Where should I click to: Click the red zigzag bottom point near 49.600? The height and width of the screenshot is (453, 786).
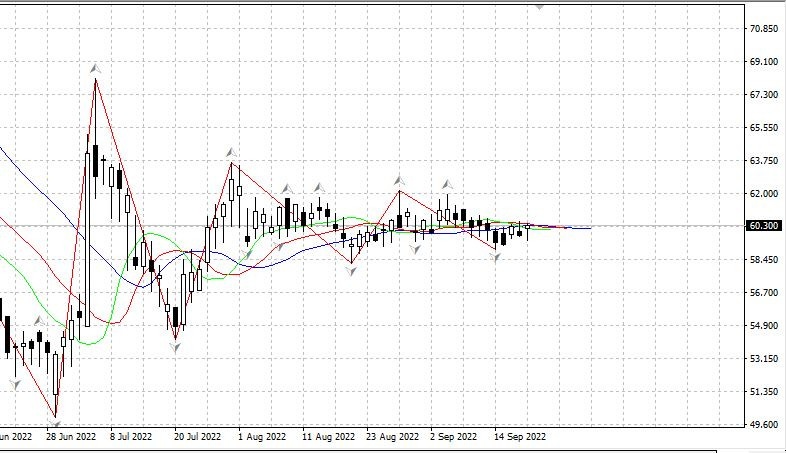click(x=56, y=416)
